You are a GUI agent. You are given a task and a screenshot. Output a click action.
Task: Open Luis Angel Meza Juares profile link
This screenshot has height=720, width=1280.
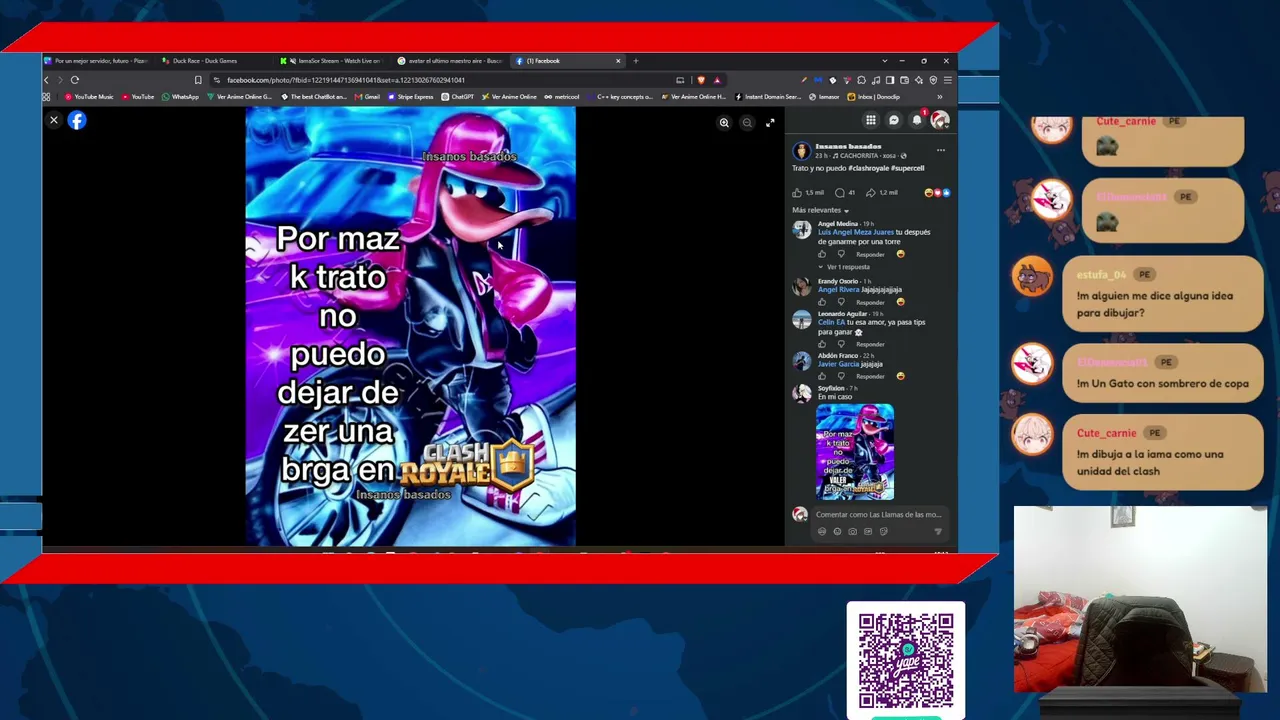856,232
